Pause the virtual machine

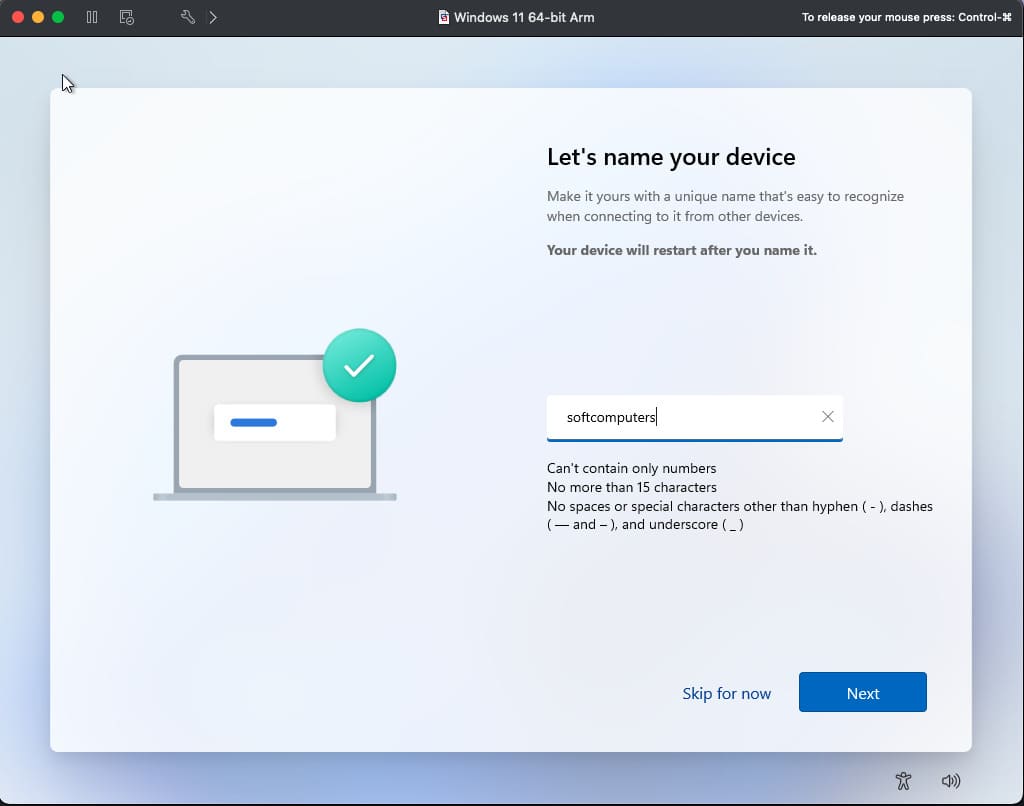(x=92, y=17)
